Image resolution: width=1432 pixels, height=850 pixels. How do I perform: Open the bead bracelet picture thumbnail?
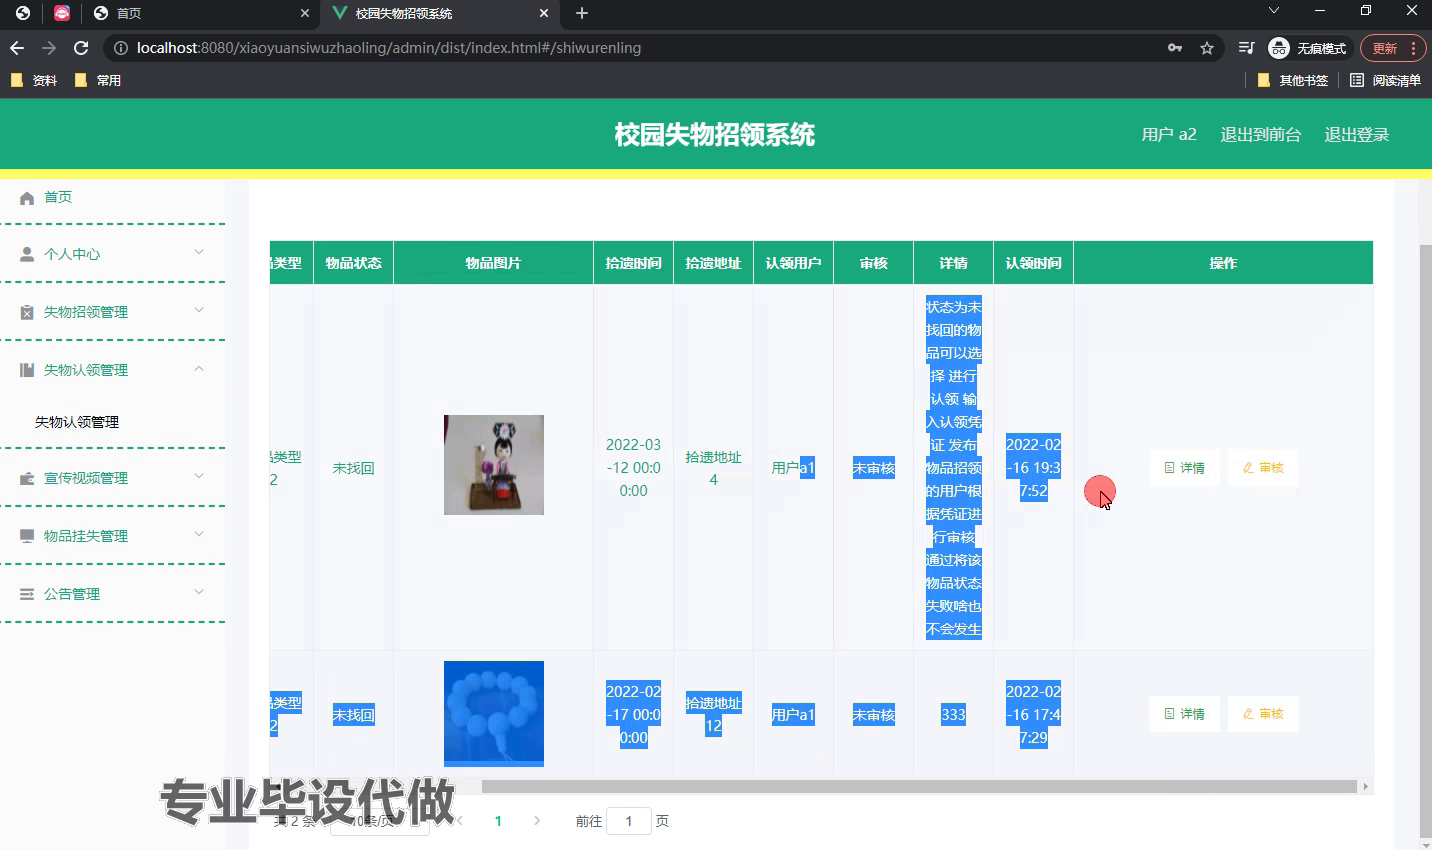(494, 714)
